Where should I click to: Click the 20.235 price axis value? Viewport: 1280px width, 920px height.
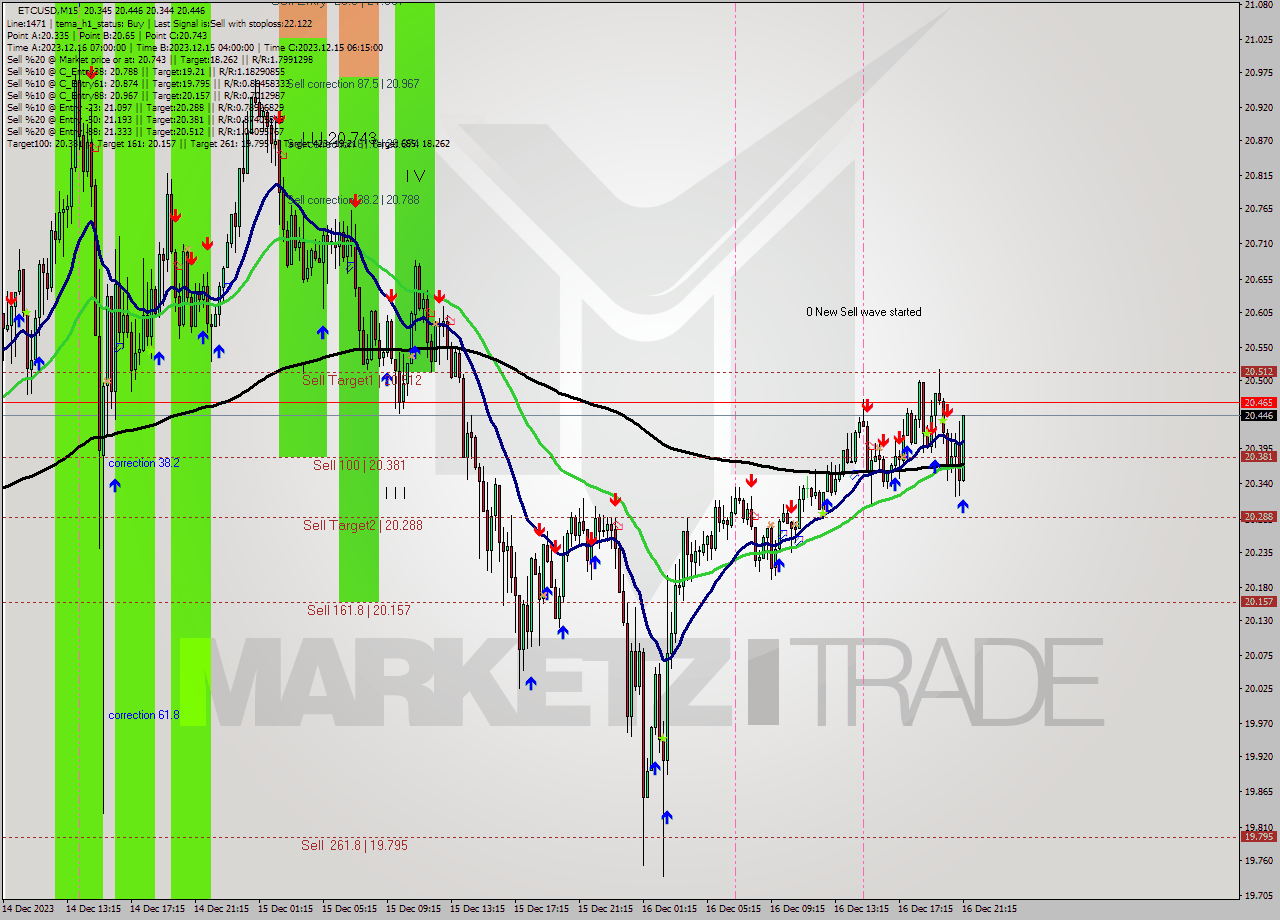(1258, 552)
